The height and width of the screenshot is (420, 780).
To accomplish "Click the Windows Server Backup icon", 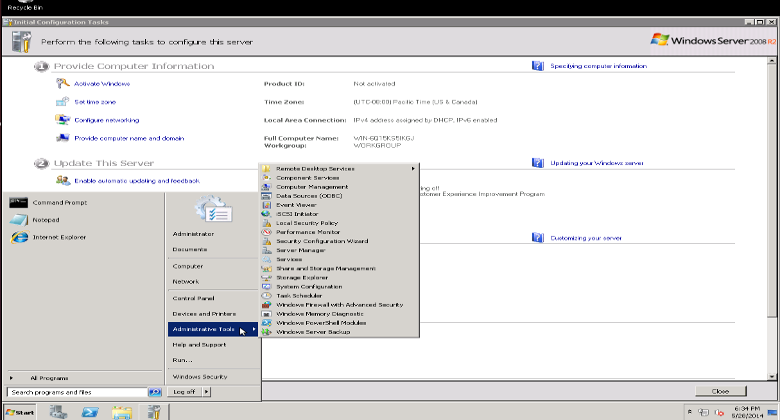I will [x=267, y=332].
